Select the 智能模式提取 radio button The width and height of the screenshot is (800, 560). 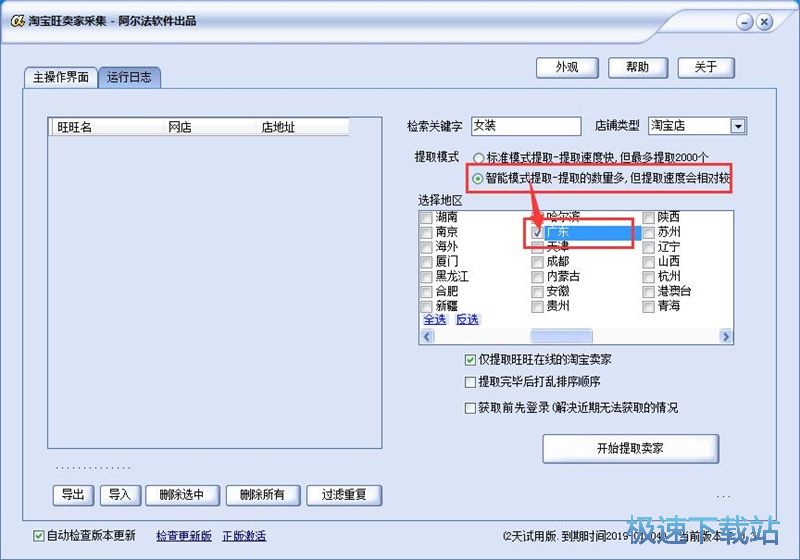pos(478,179)
